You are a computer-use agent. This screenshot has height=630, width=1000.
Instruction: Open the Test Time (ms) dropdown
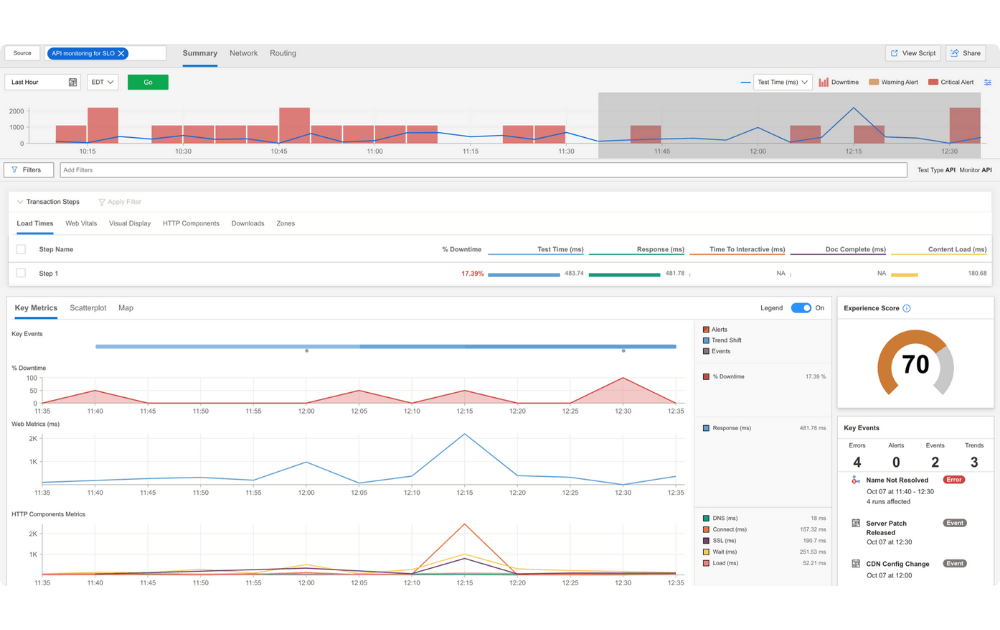tap(783, 82)
